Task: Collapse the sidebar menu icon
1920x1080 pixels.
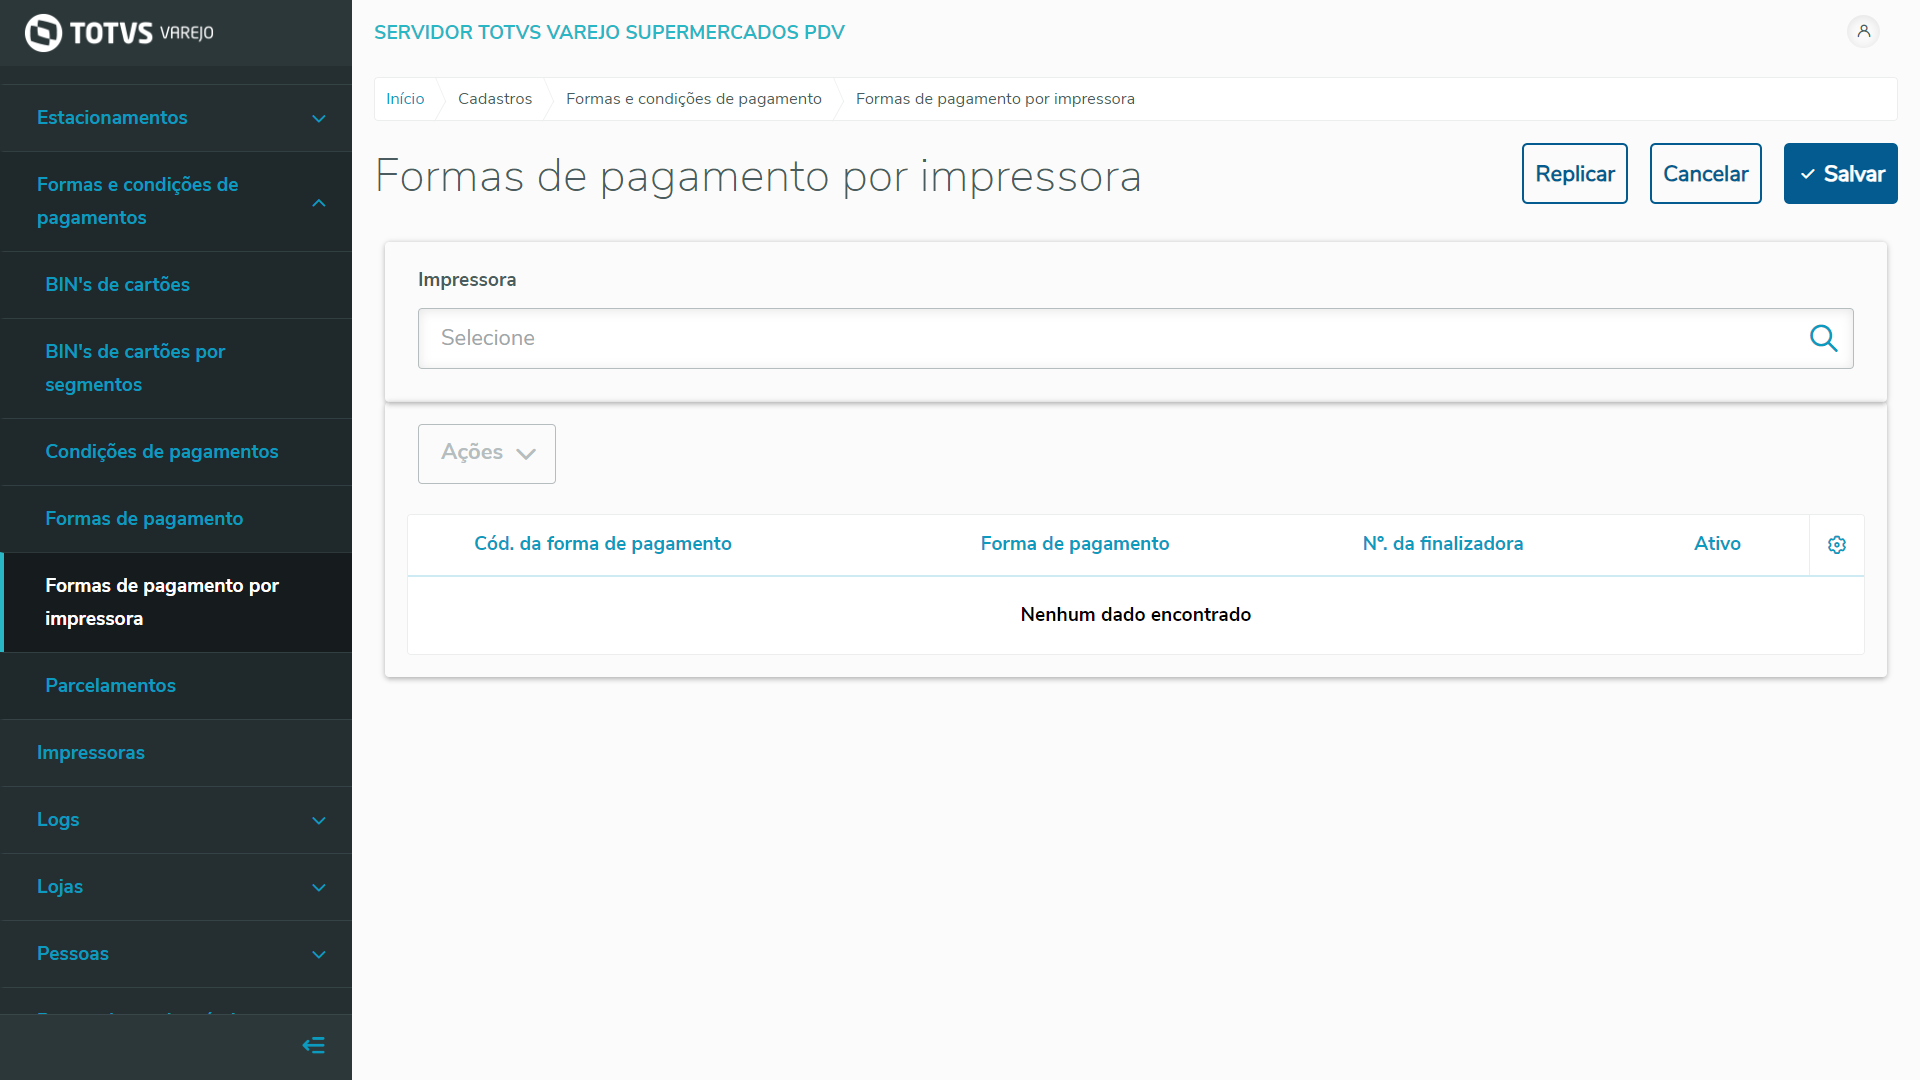Action: coord(313,1046)
